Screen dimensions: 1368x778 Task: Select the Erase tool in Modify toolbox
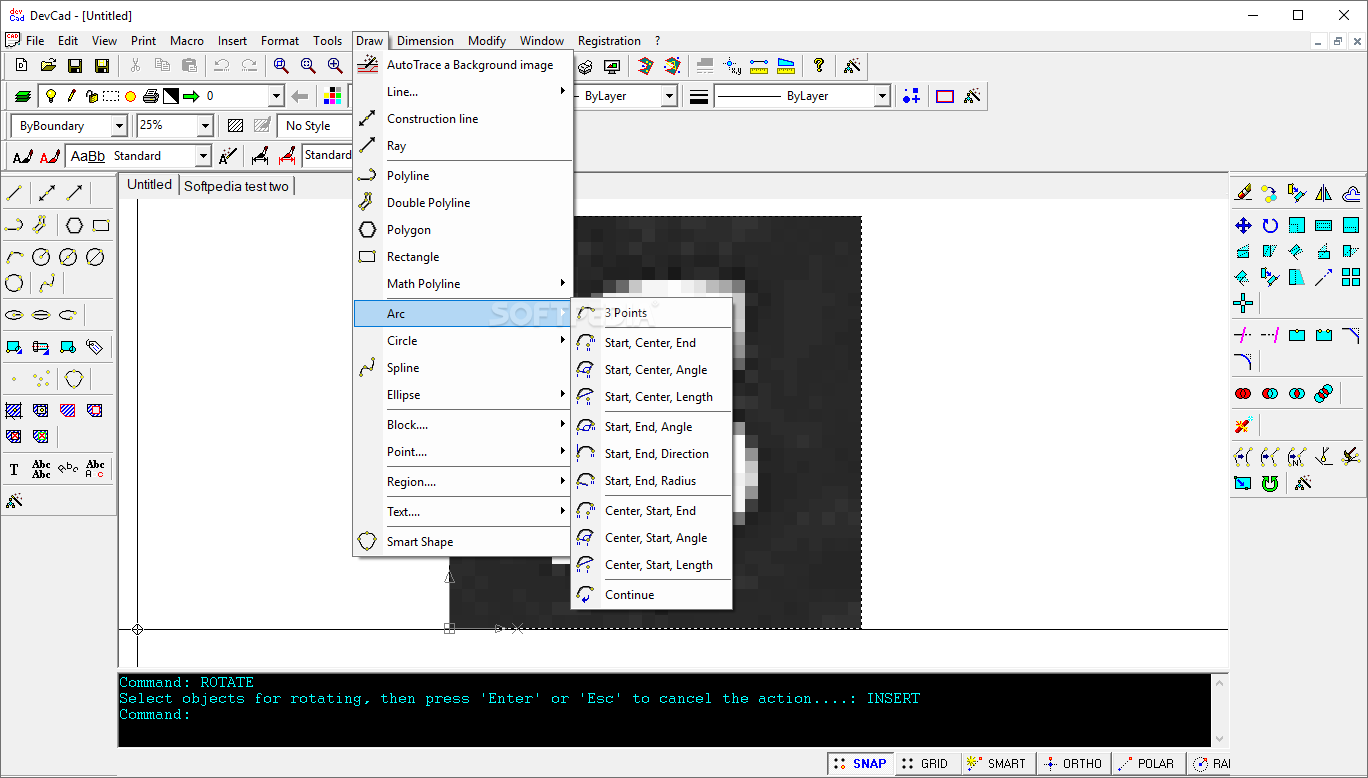point(1243,193)
